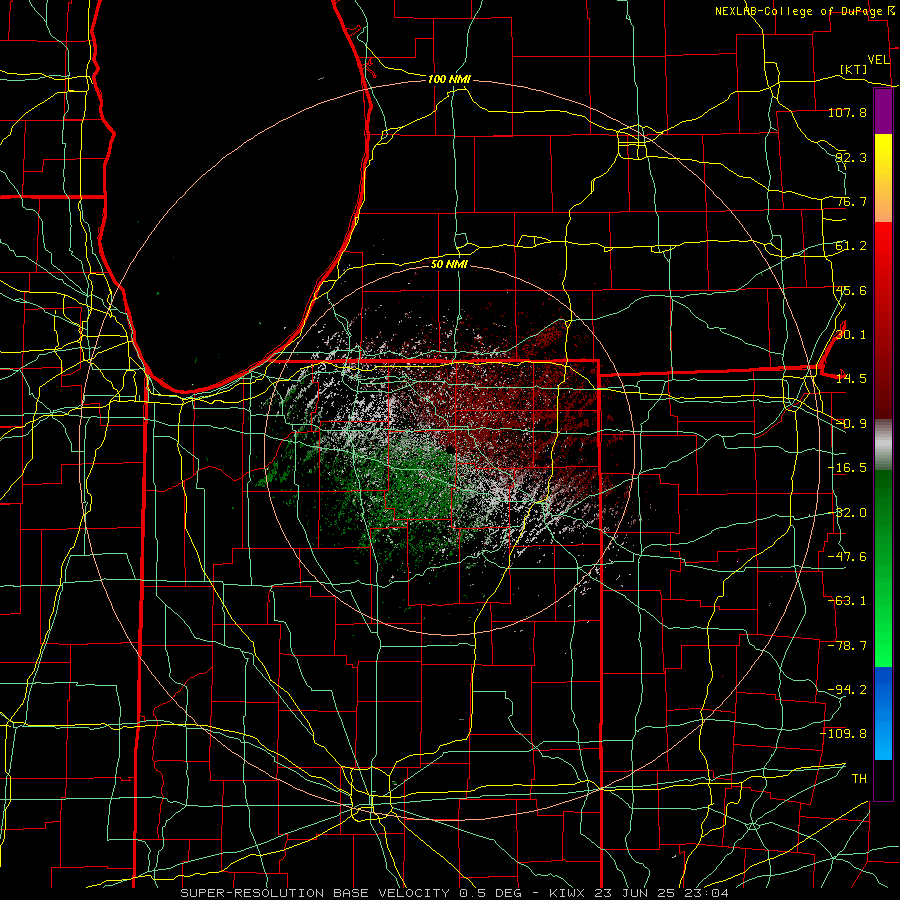The width and height of the screenshot is (900, 900).
Task: Click the 107.8 velocity scale value
Action: (847, 112)
